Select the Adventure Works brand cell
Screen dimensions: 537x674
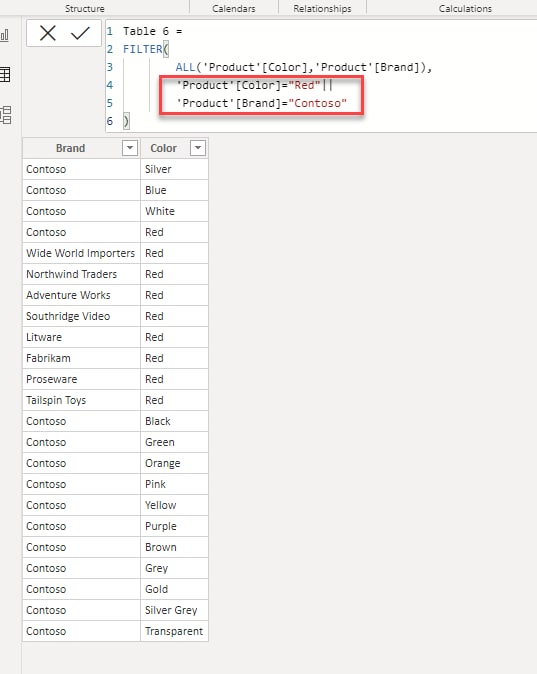(81, 295)
